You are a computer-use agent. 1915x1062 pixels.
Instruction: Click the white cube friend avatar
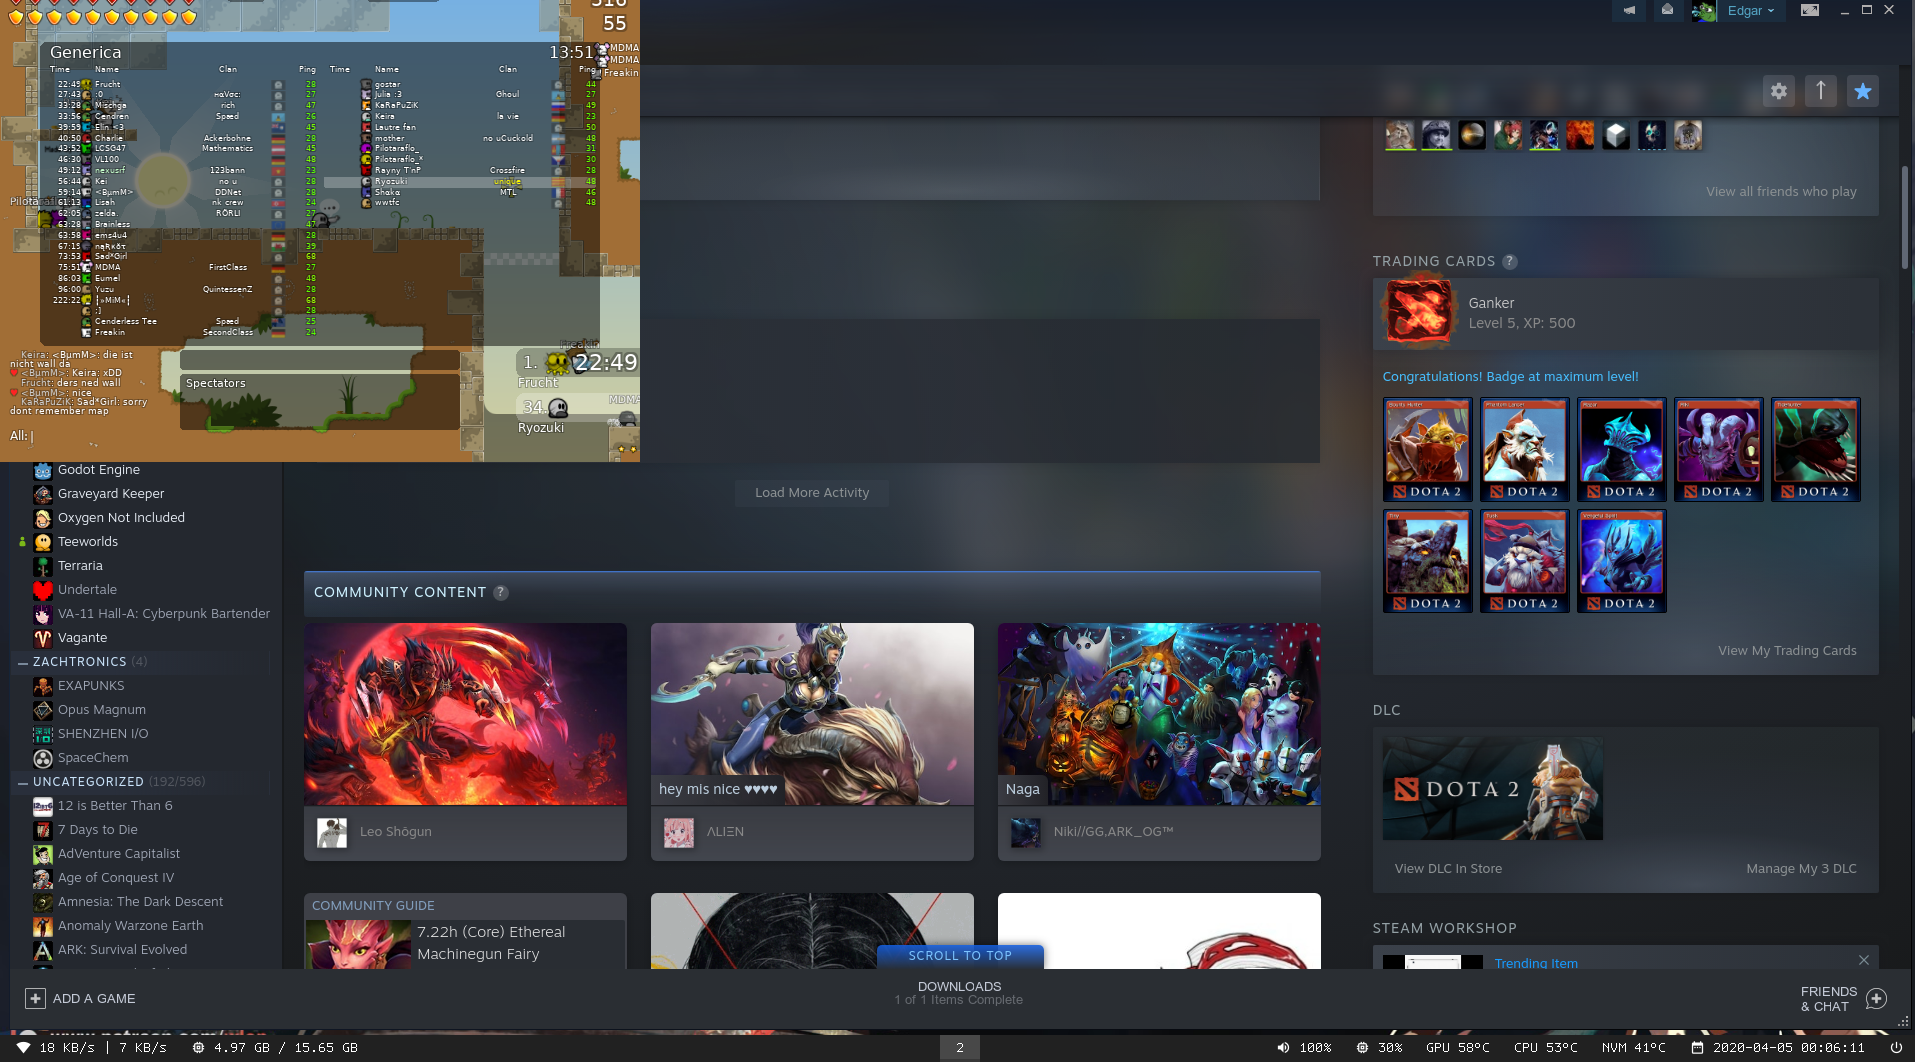[x=1616, y=135]
